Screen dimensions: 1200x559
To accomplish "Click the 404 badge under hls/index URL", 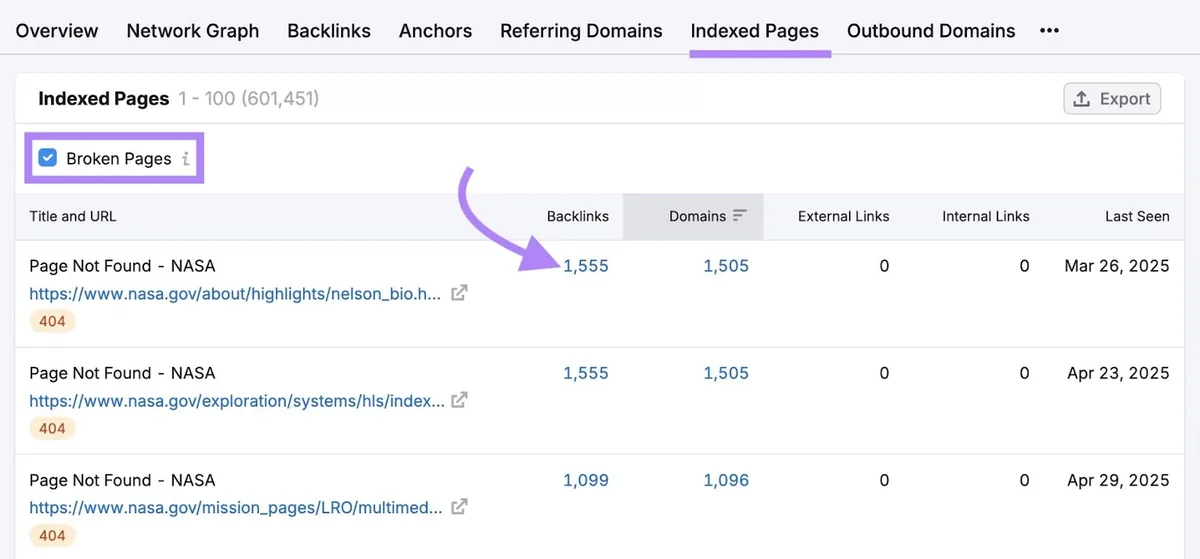I will (x=52, y=428).
